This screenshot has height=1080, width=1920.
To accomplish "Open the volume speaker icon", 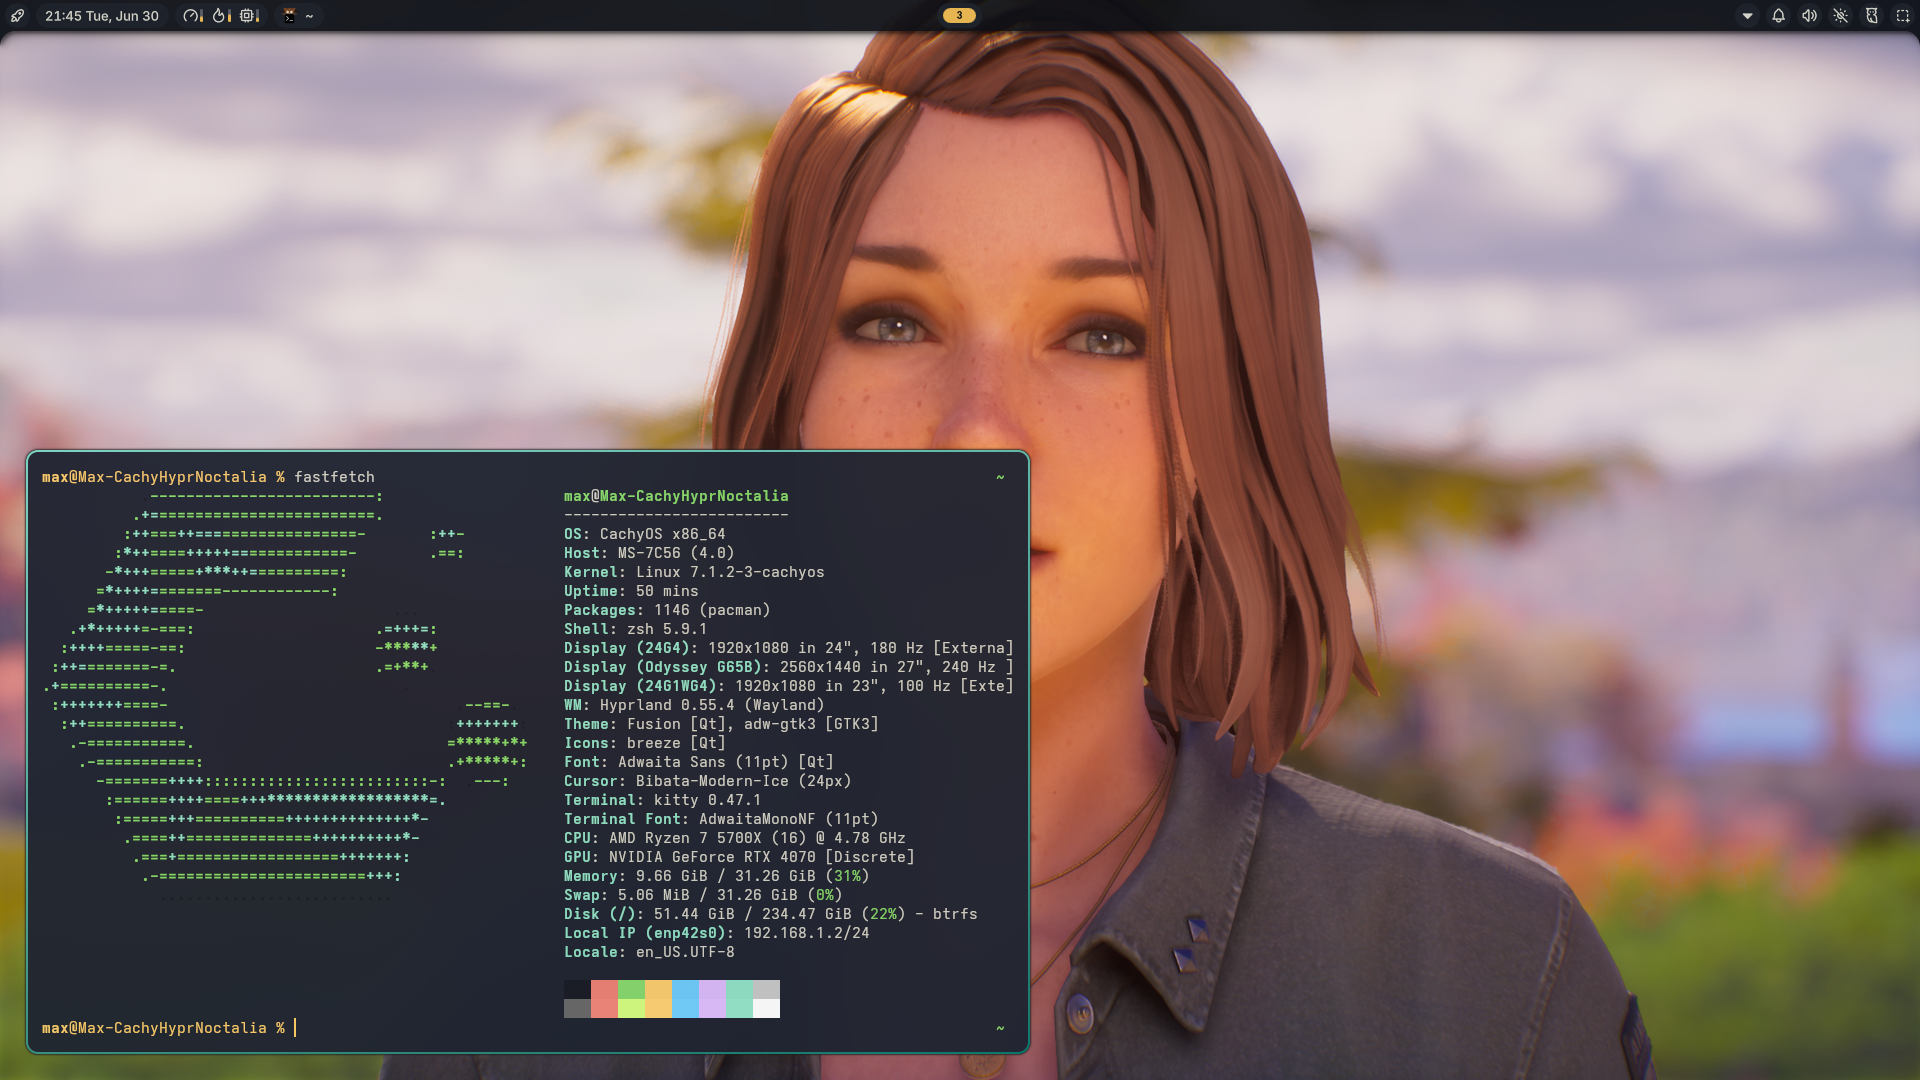I will coord(1809,16).
